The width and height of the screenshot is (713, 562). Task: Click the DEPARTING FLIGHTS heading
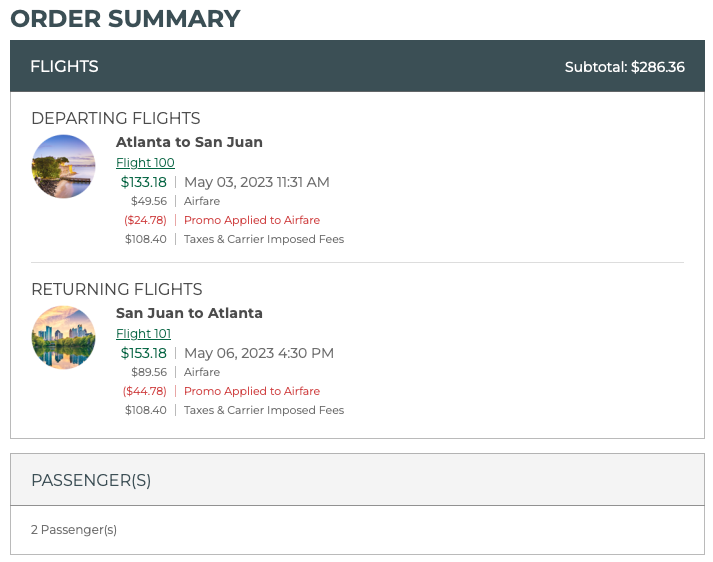click(115, 118)
